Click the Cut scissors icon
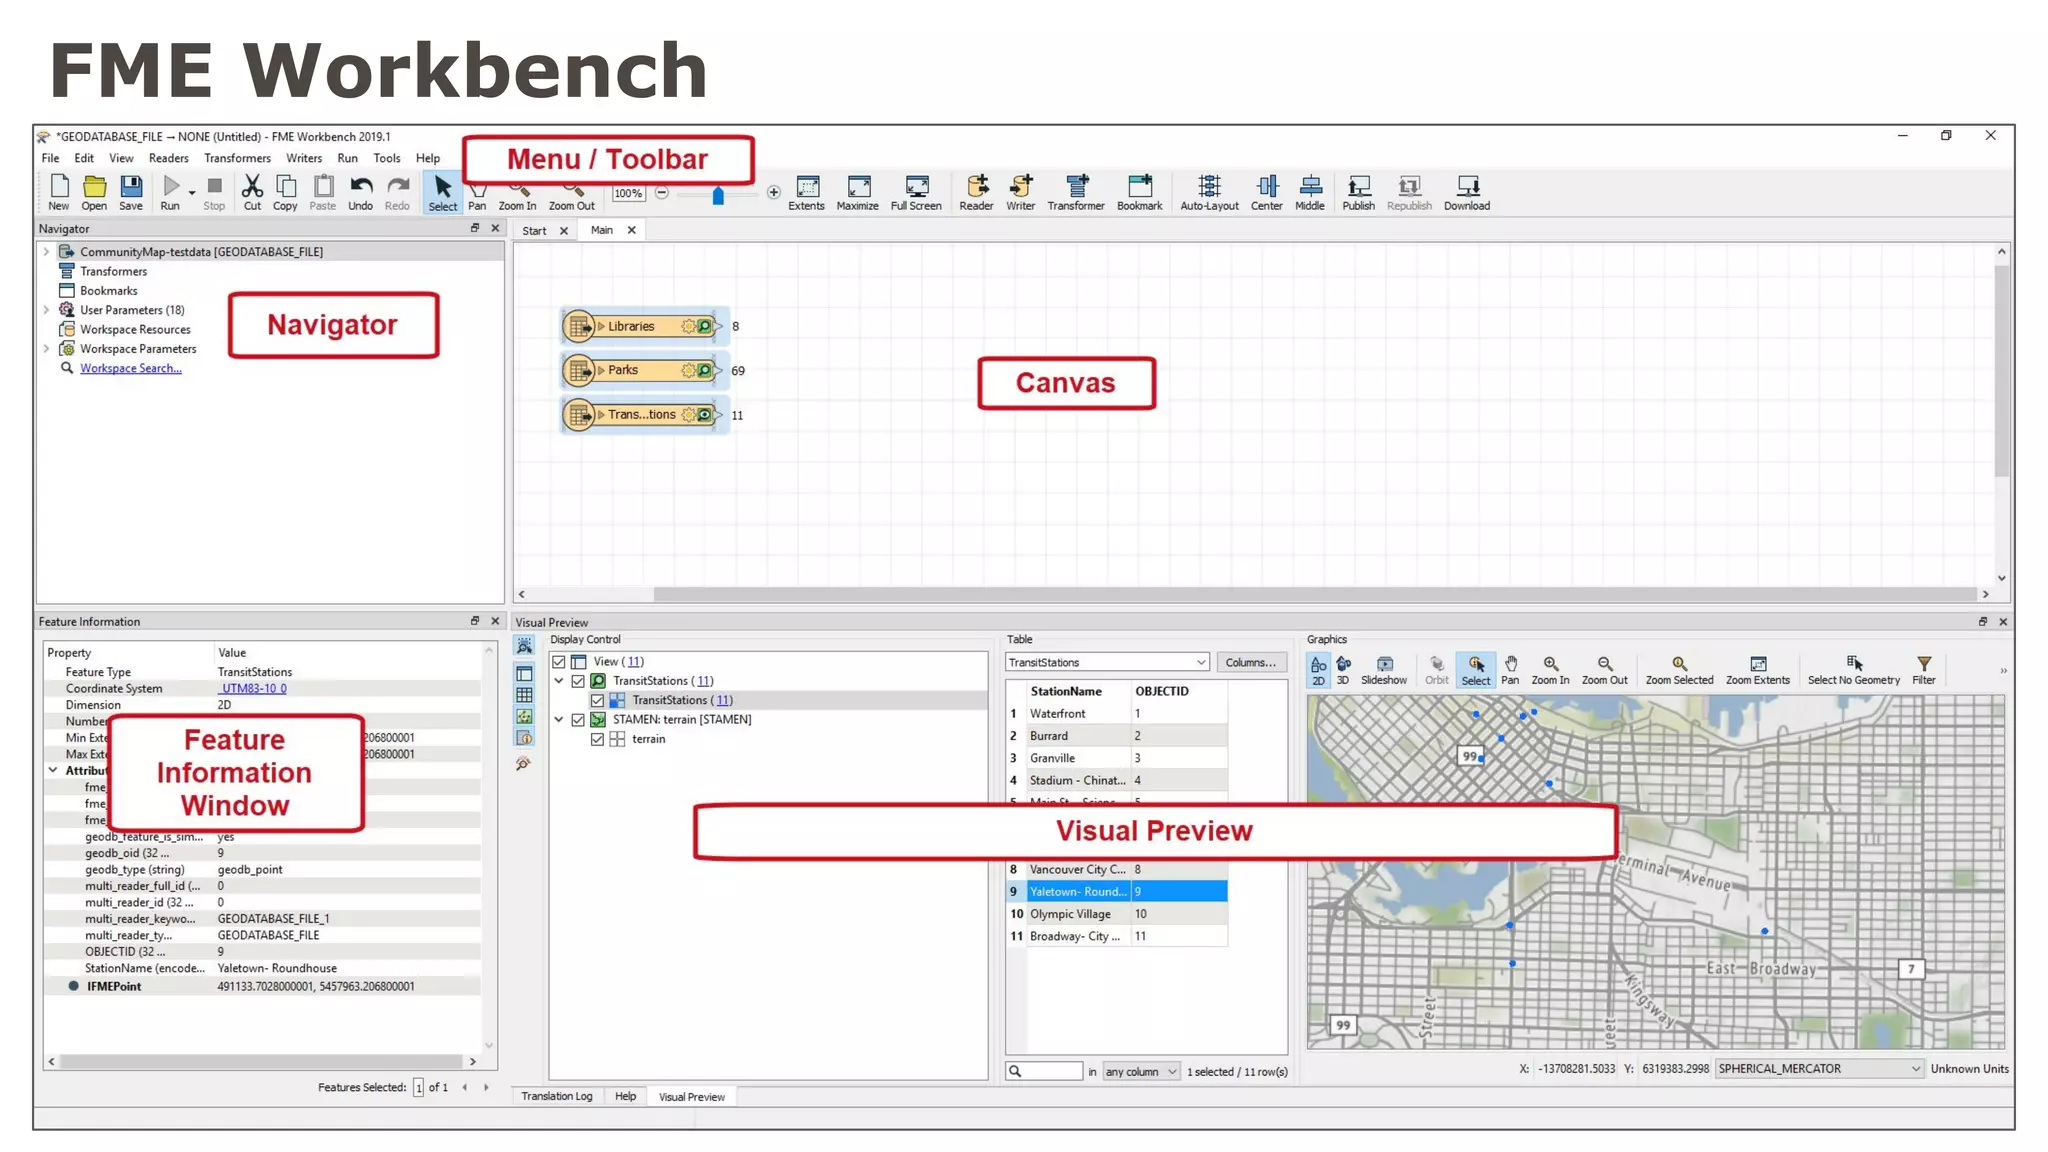This screenshot has height=1152, width=2048. coord(252,192)
